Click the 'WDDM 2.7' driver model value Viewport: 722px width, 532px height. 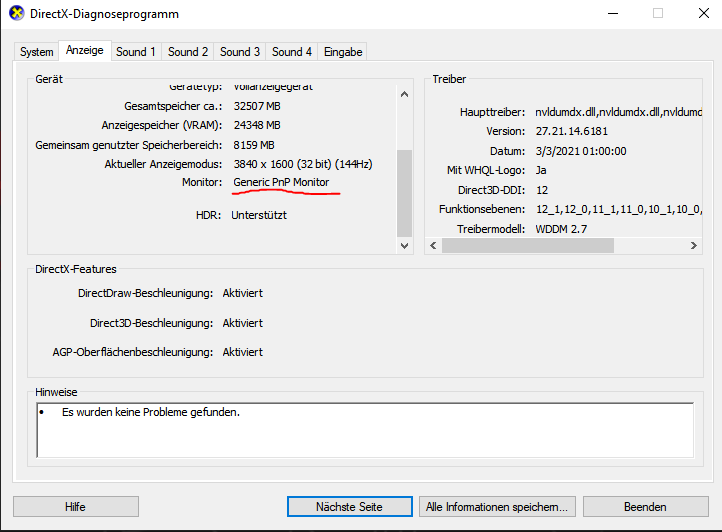(x=561, y=229)
